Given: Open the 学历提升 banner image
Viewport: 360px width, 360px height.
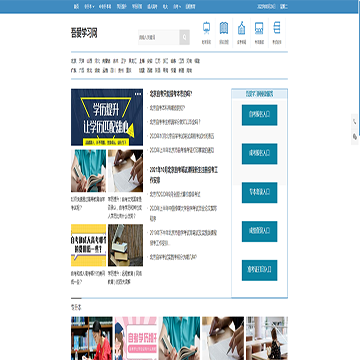Looking at the screenshot, I should 107,117.
